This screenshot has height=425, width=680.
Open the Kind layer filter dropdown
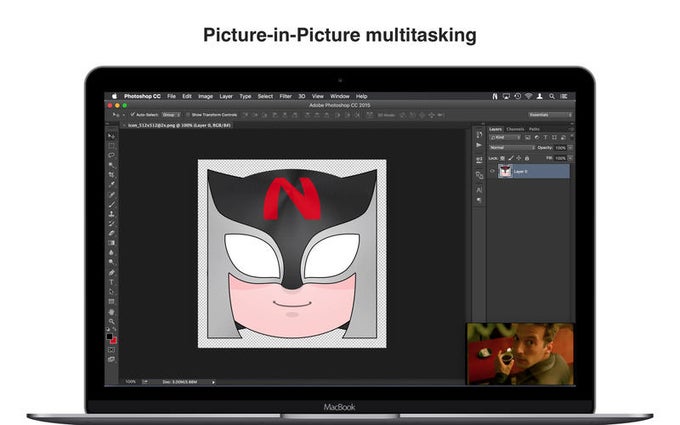tap(504, 138)
